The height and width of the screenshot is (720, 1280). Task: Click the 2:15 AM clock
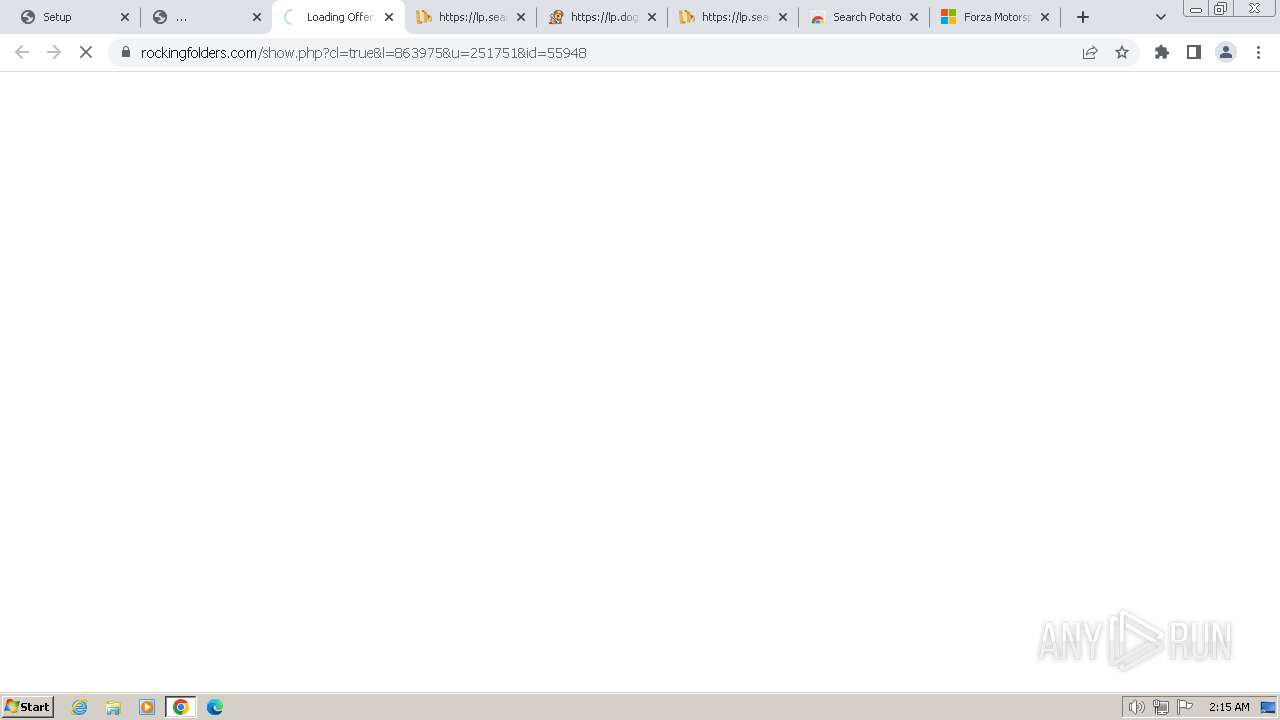1229,707
